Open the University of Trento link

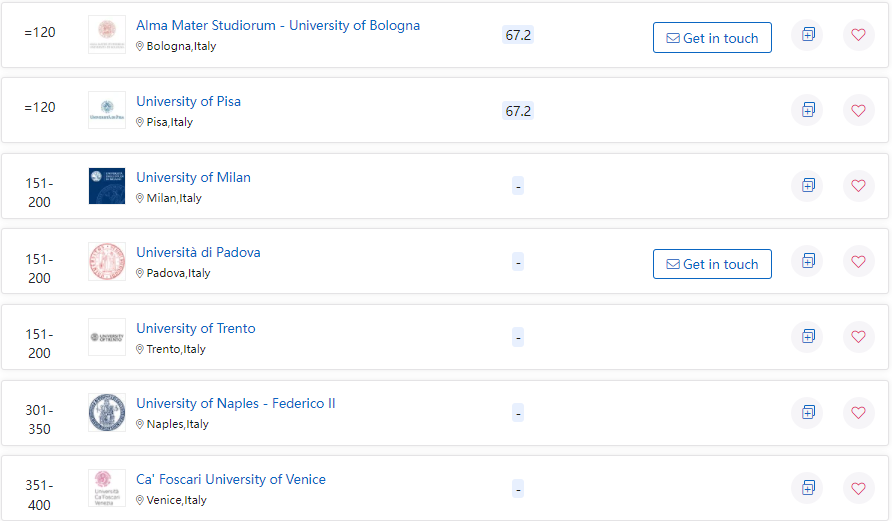[195, 328]
